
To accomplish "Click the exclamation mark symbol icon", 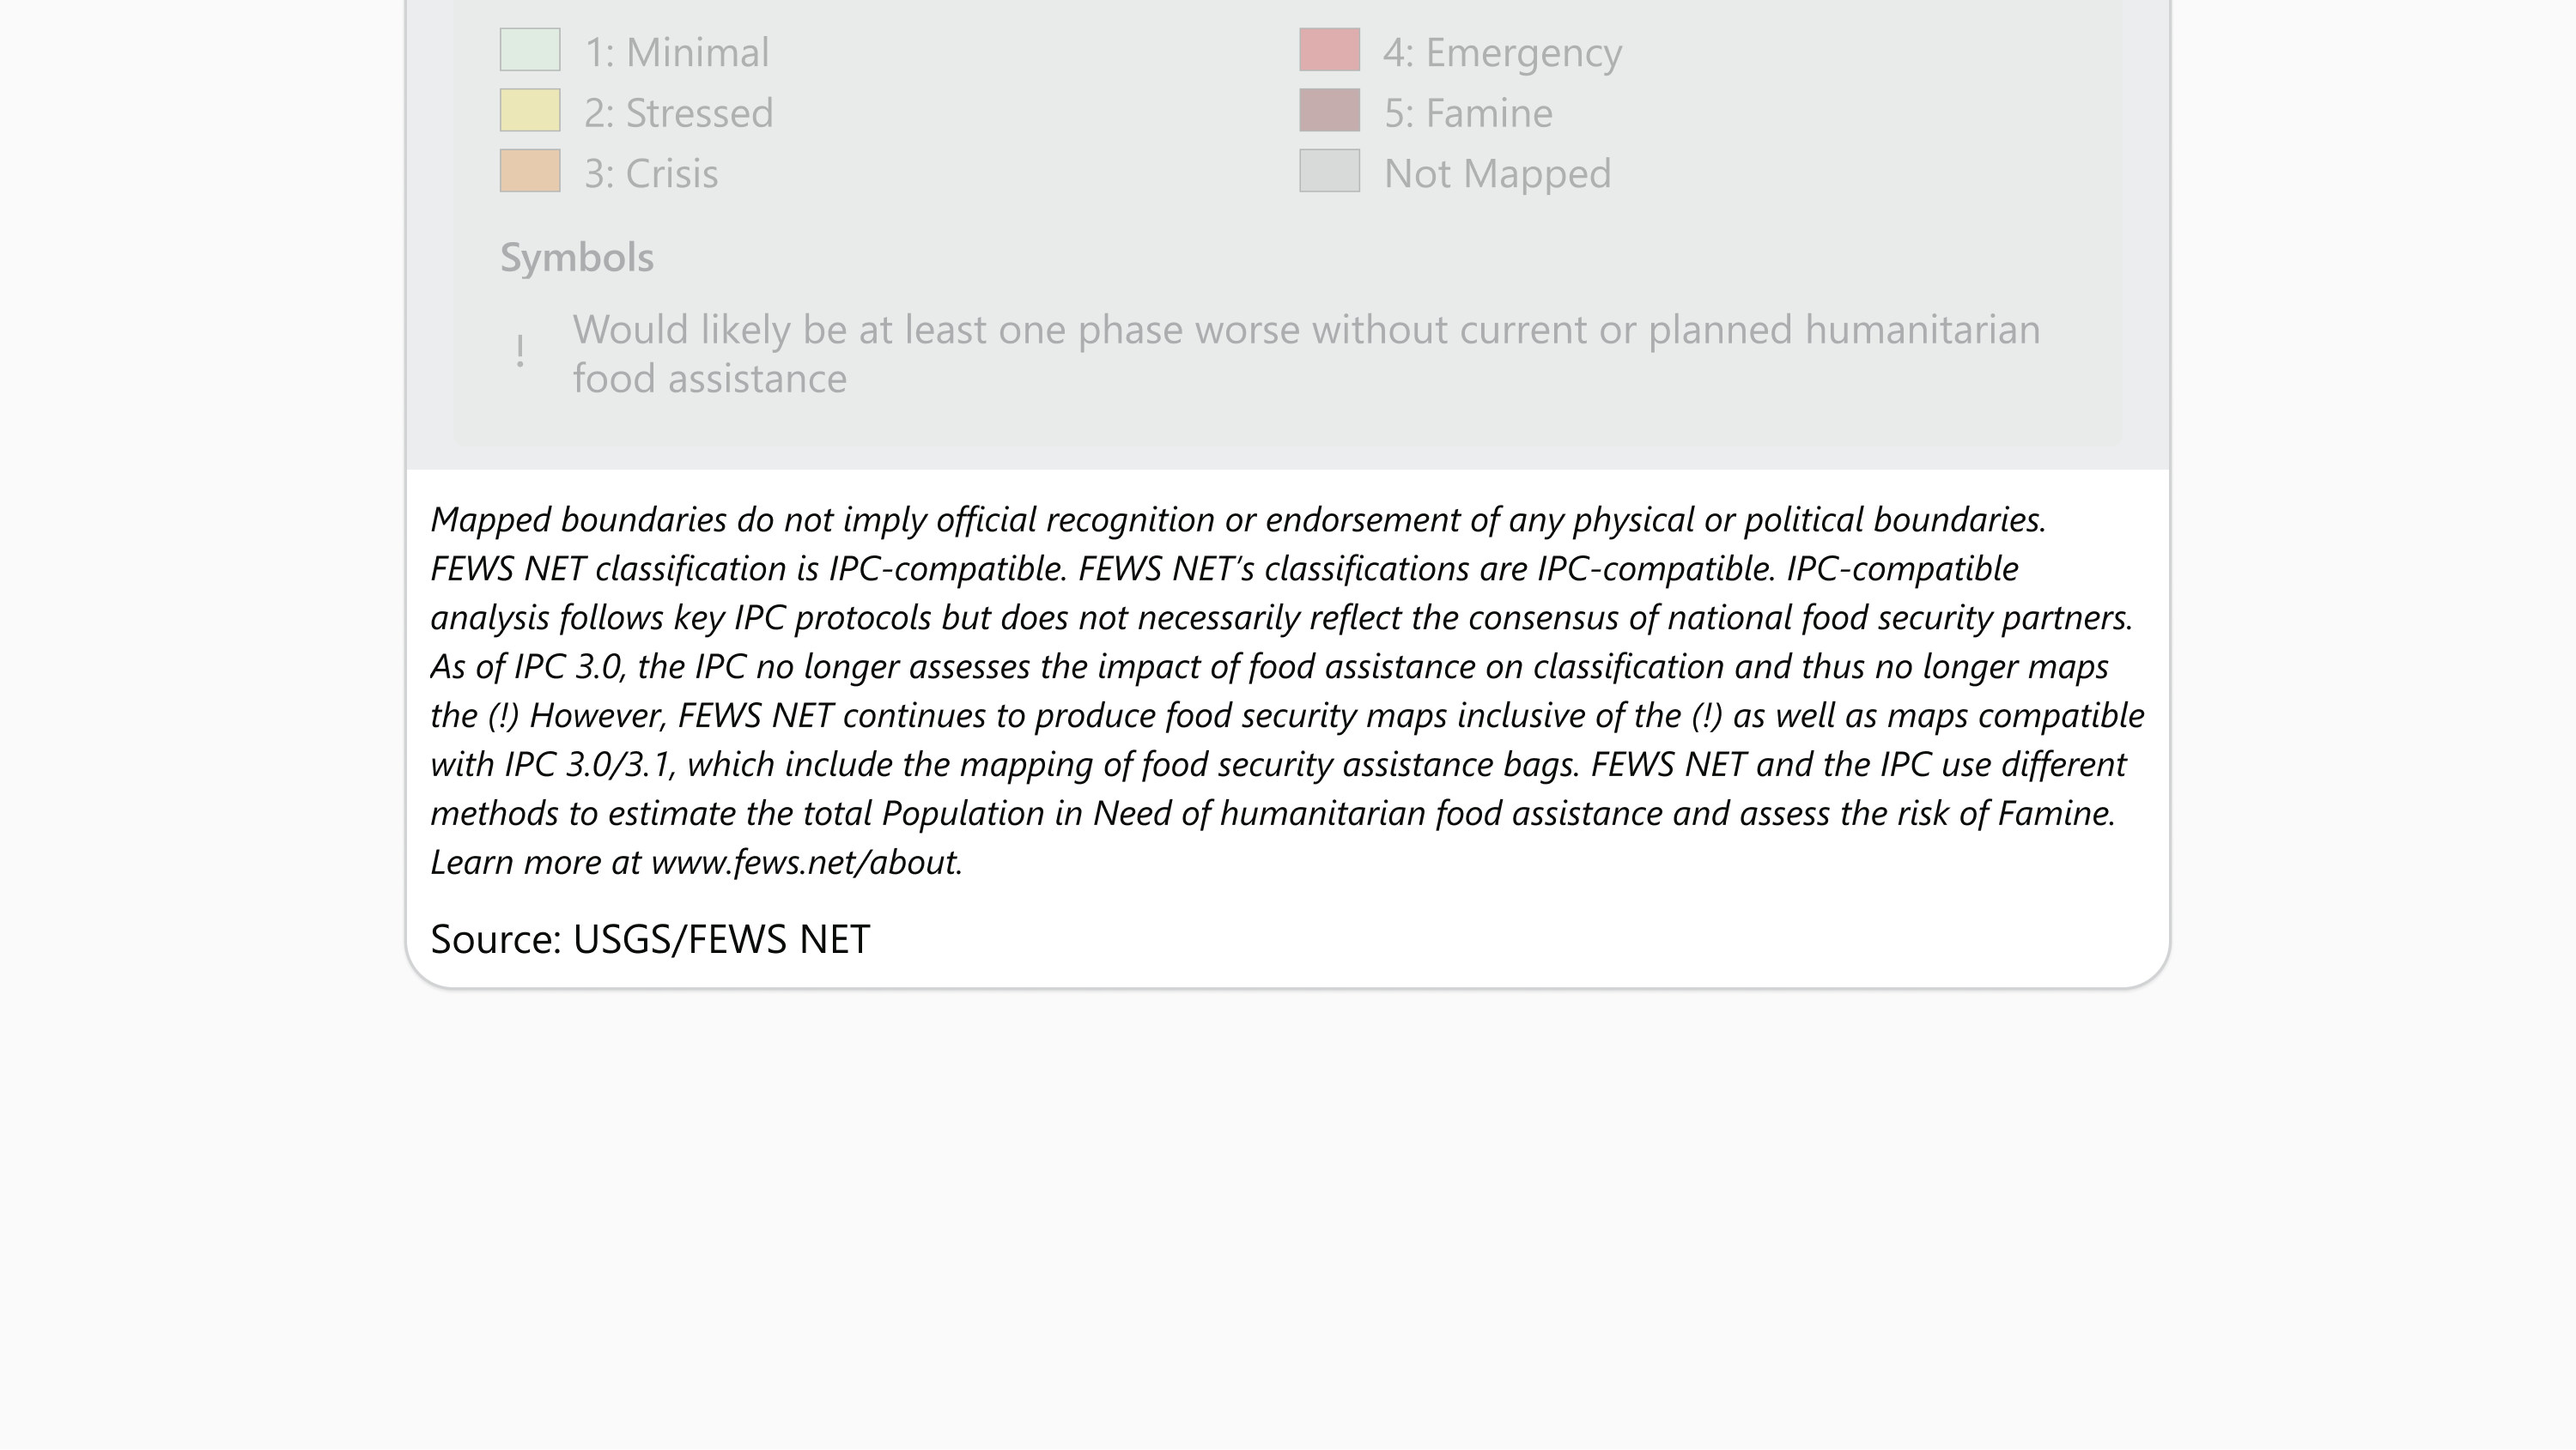I will pos(520,352).
